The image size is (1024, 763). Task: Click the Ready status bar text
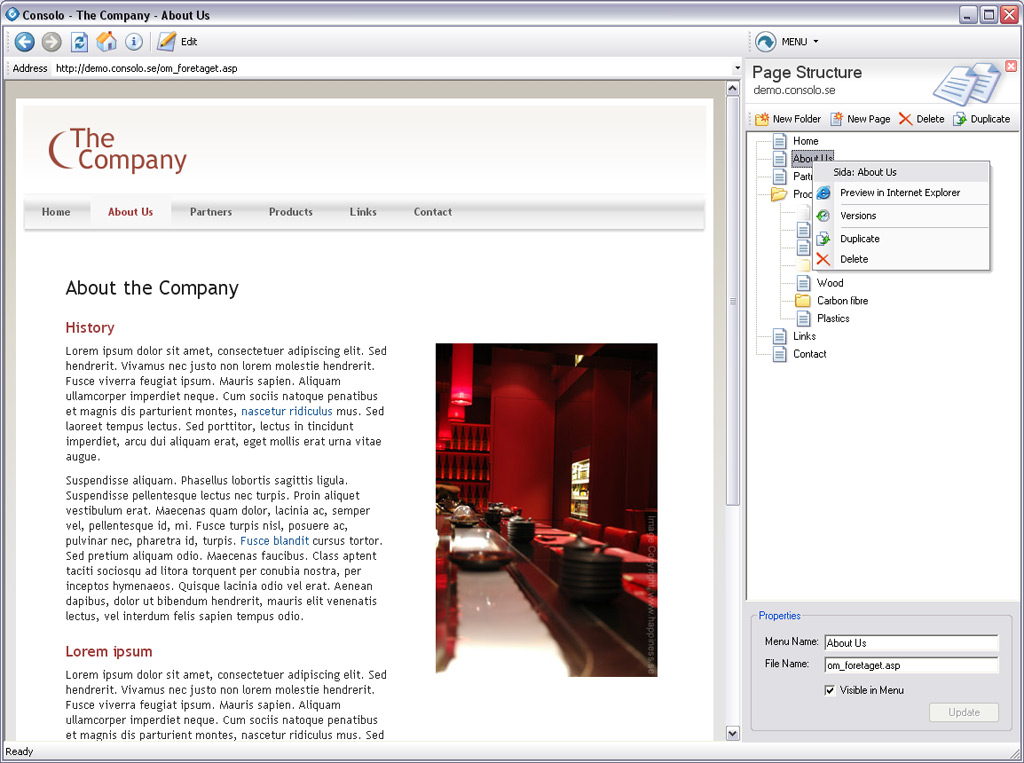19,751
